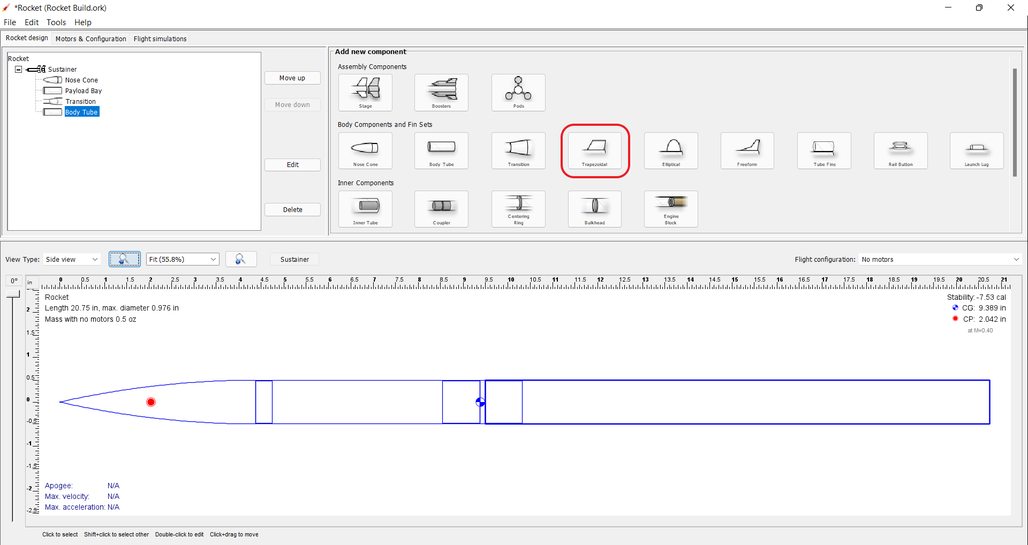Screen dimensions: 1028x545
Task: Open the Tools menu
Action: click(x=56, y=22)
